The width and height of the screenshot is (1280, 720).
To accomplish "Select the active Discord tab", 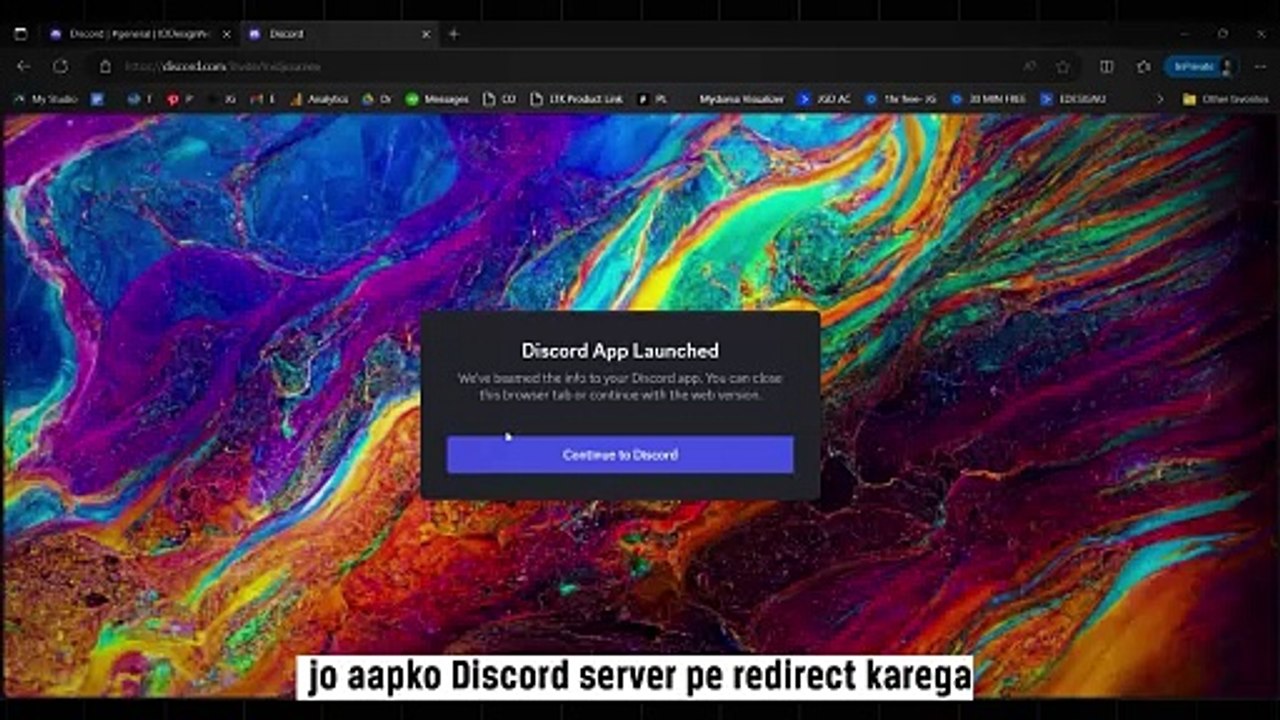I will pyautogui.click(x=339, y=34).
